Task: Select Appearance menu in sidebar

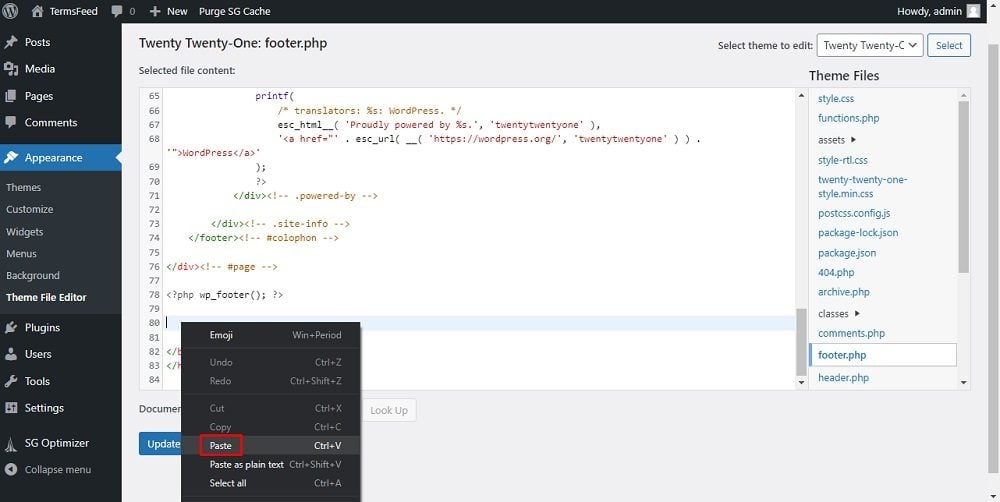Action: click(x=61, y=158)
